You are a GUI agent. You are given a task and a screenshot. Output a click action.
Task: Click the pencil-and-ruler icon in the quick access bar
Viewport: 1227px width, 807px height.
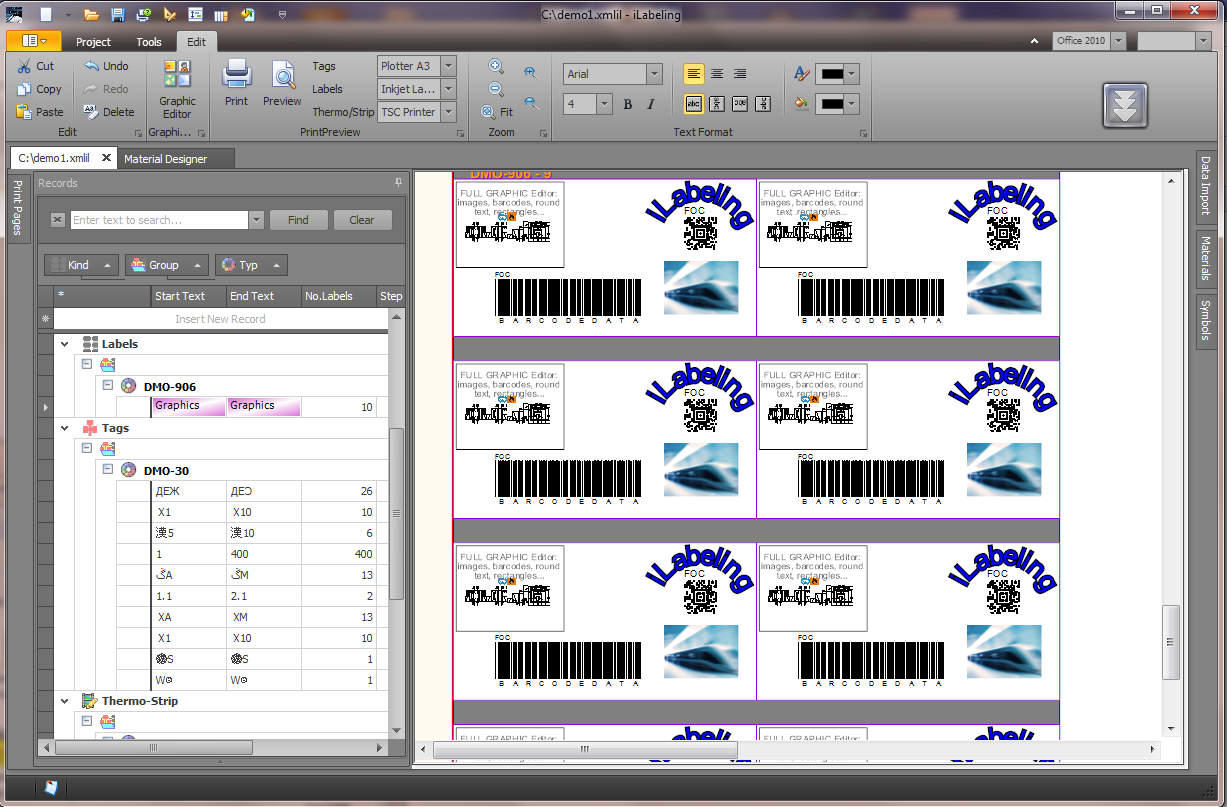tap(169, 14)
